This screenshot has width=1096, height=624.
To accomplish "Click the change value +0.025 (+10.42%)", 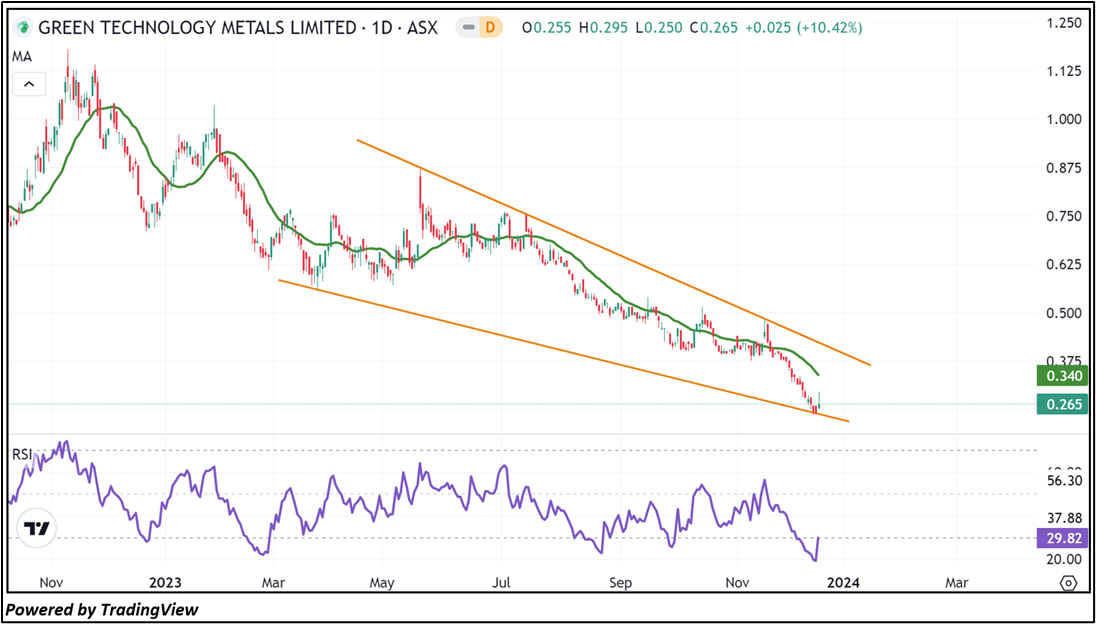I will [803, 28].
